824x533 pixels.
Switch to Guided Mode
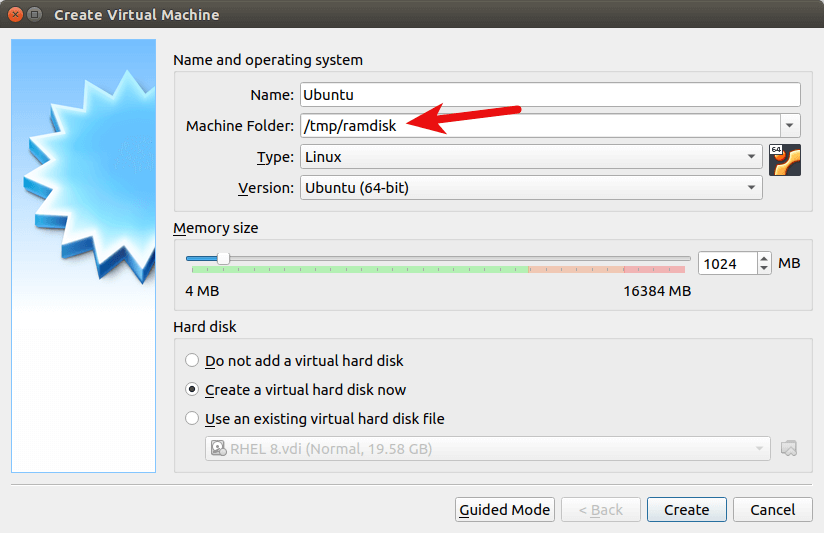click(504, 510)
